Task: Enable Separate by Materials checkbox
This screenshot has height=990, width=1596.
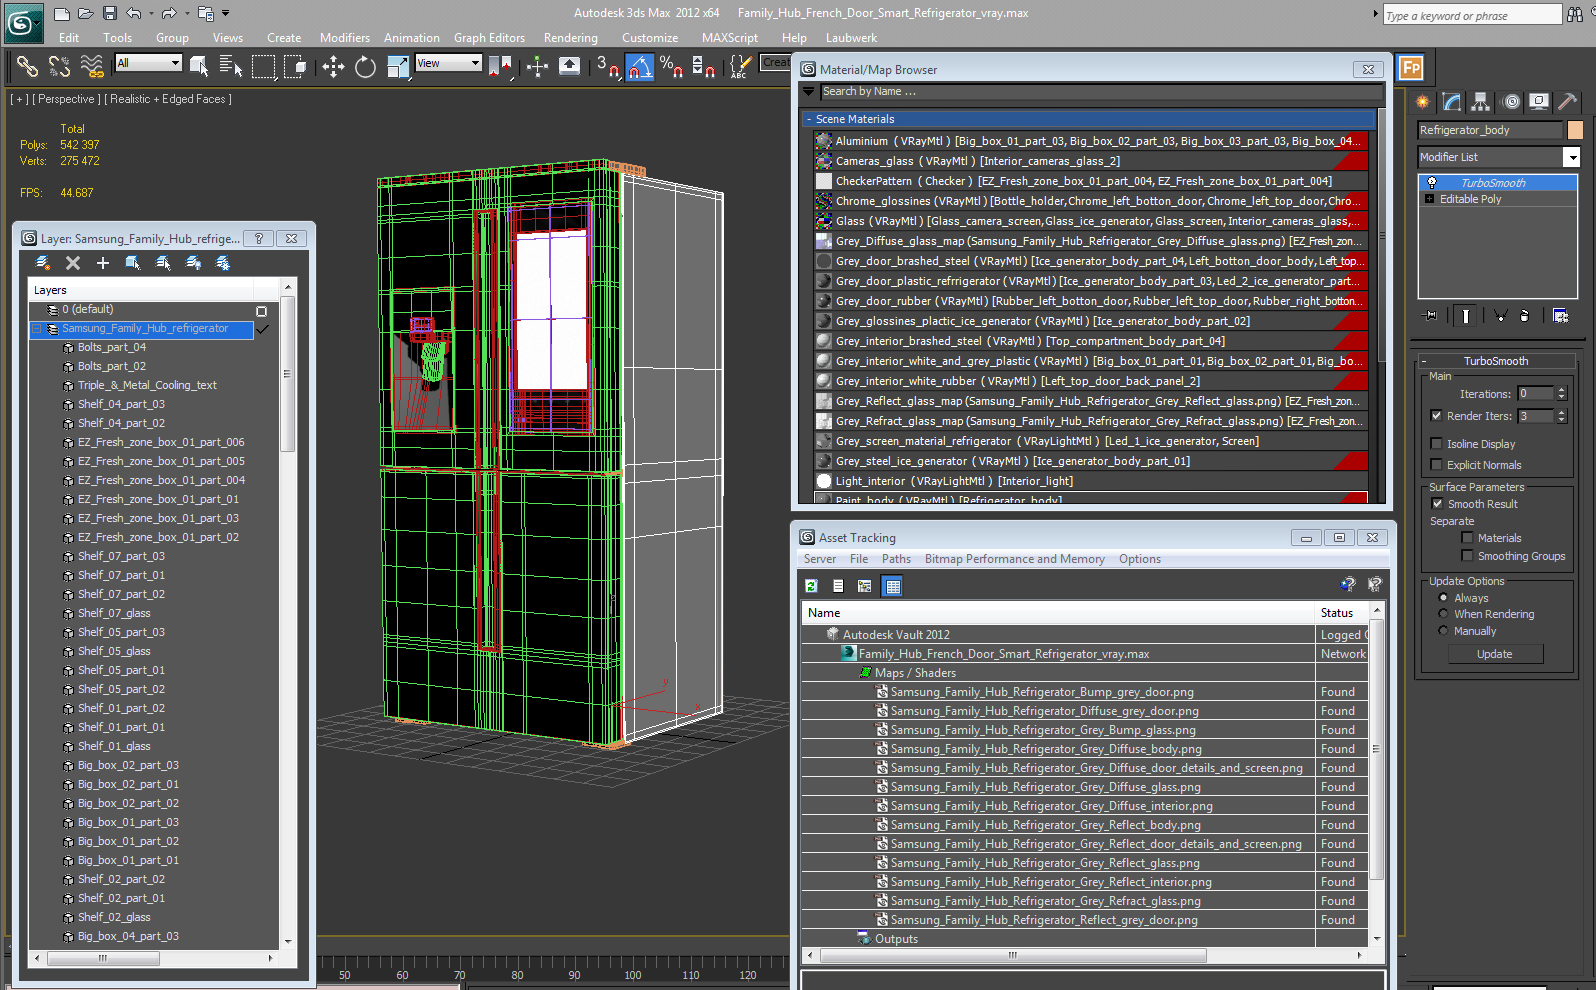Action: pyautogui.click(x=1467, y=538)
